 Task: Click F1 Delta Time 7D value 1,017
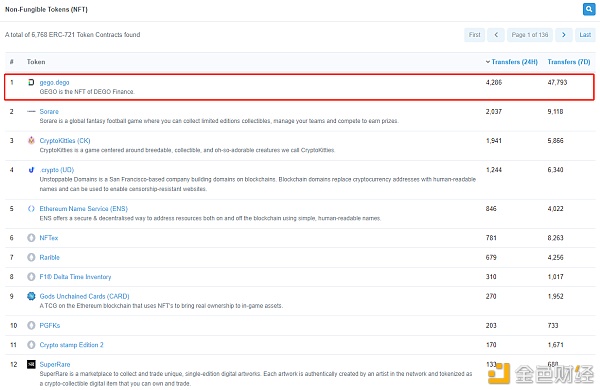(555, 277)
